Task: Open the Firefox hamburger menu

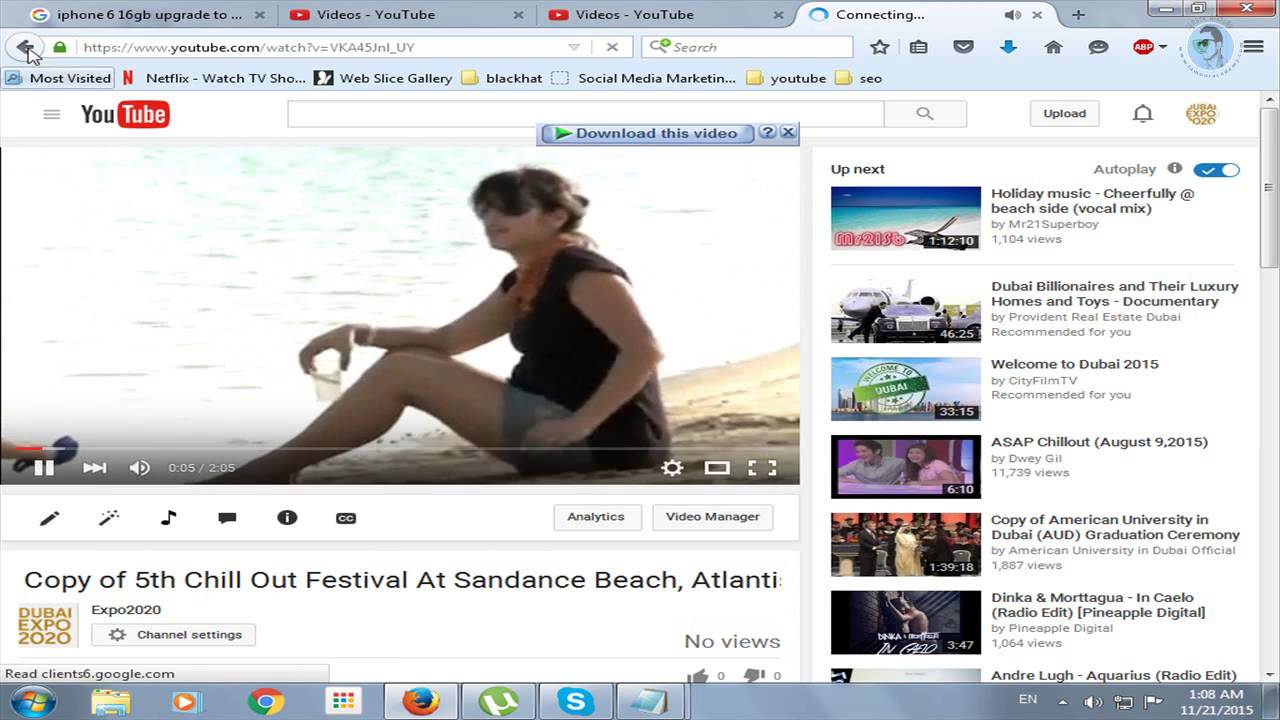Action: pos(1253,47)
